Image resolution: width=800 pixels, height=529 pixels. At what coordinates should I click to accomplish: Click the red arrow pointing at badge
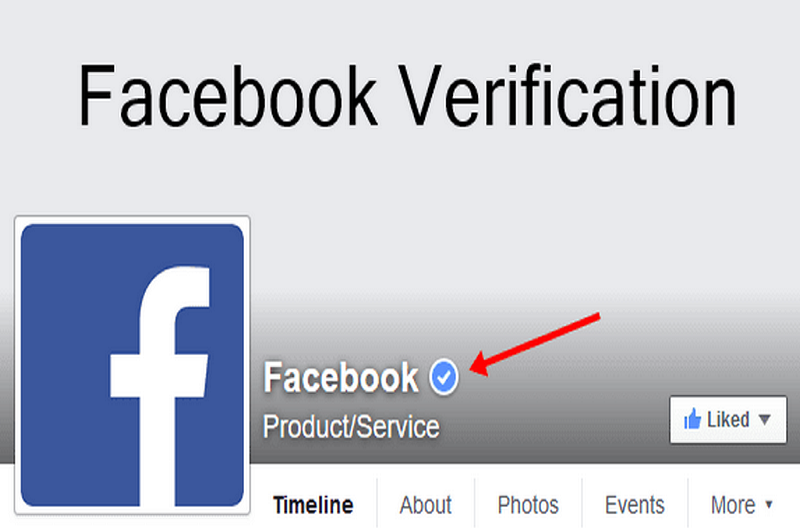(534, 345)
